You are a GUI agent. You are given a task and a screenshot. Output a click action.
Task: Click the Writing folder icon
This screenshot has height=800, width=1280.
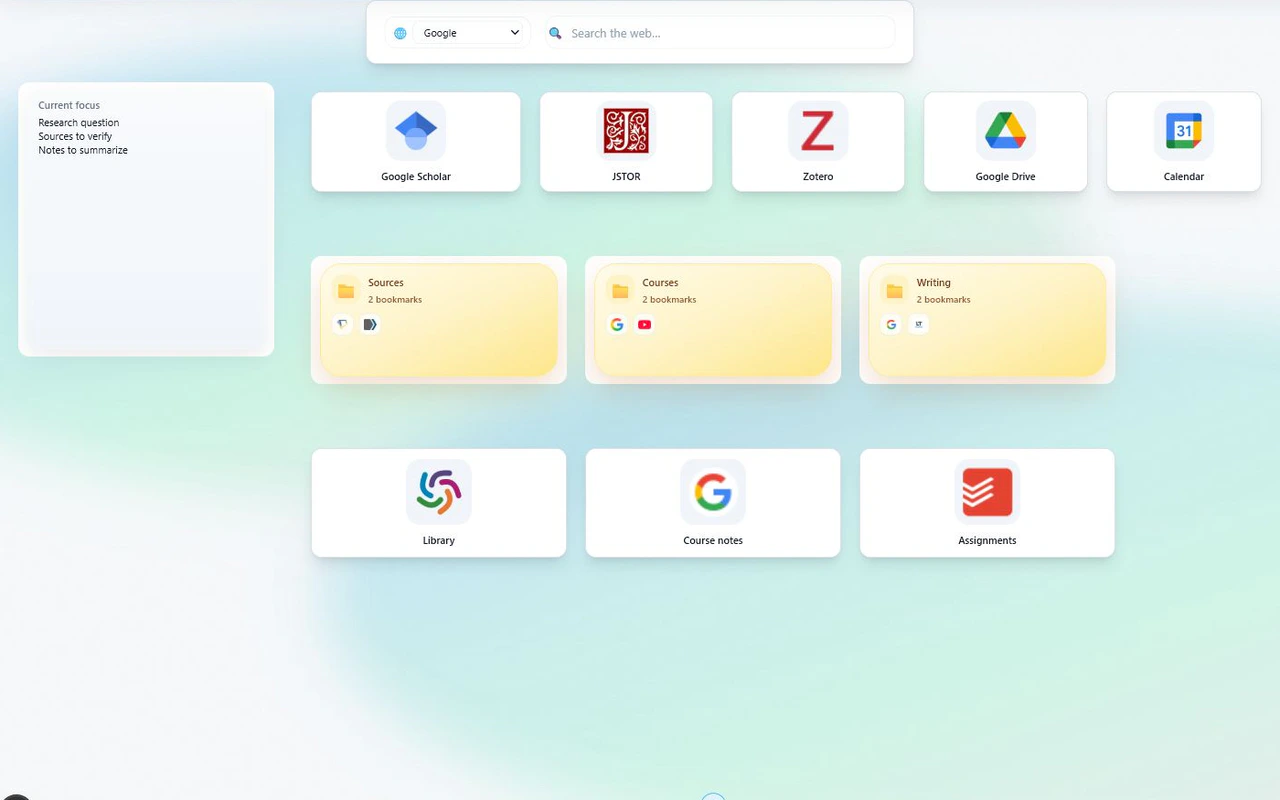click(894, 291)
